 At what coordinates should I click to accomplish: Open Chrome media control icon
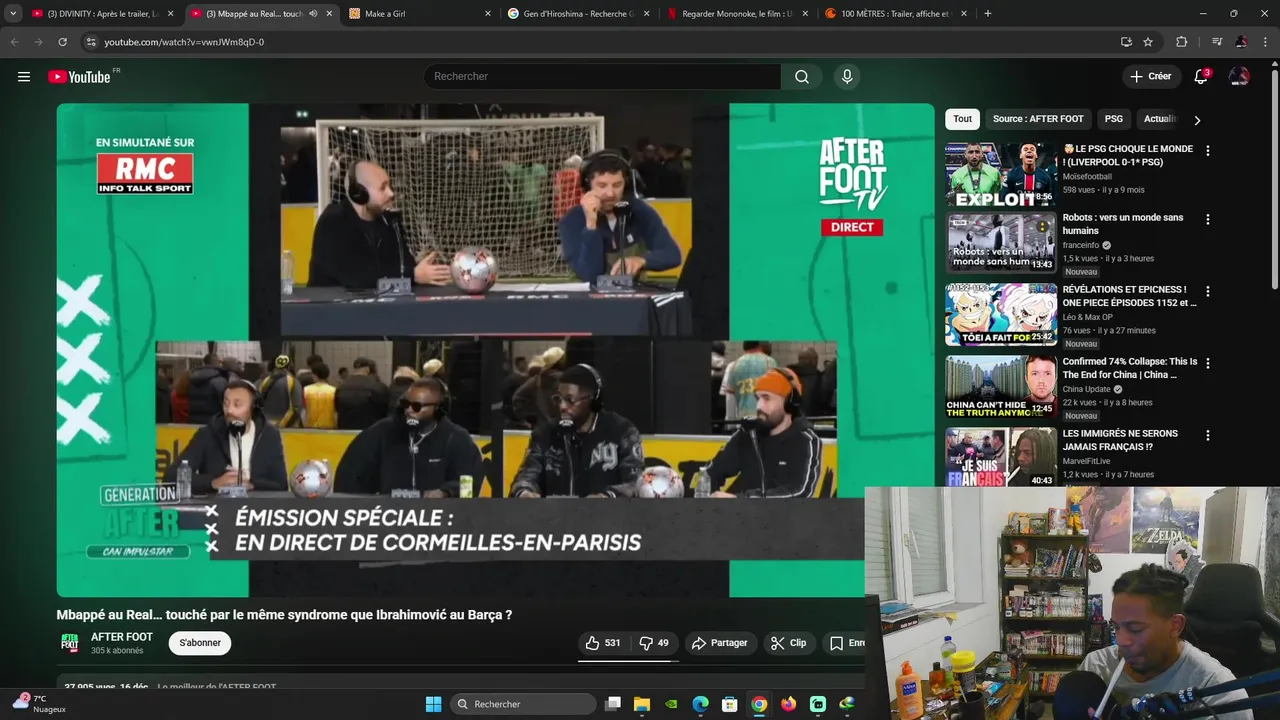click(1217, 42)
